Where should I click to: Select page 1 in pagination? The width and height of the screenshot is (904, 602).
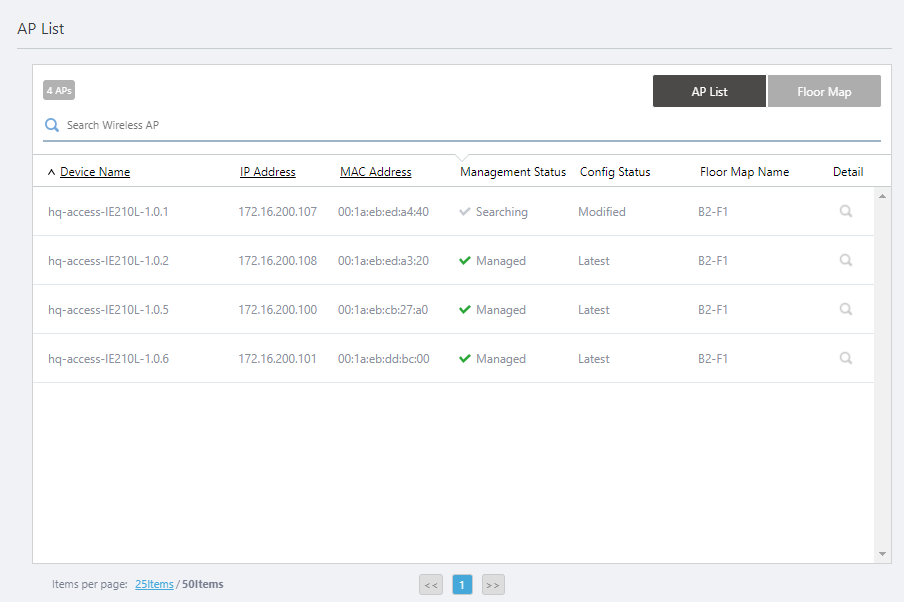coord(462,585)
